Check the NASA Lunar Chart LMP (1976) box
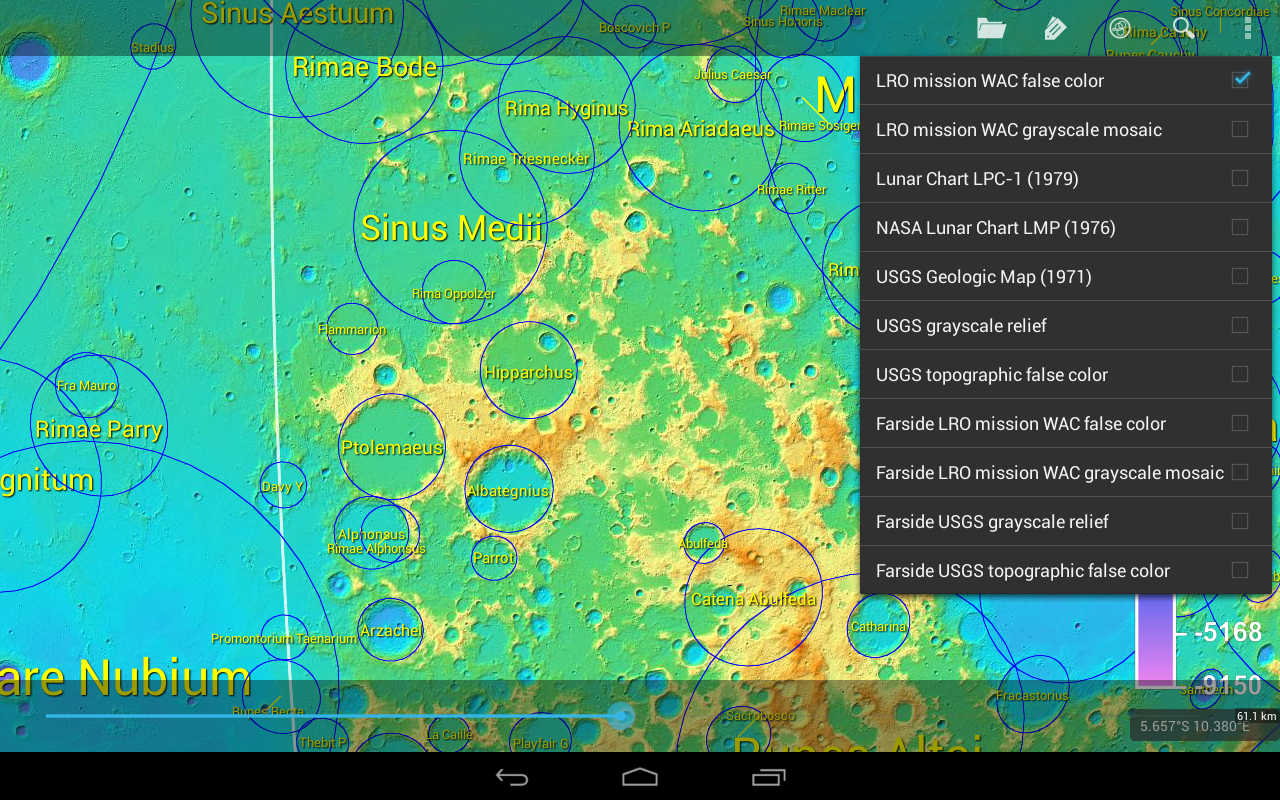 point(1241,226)
